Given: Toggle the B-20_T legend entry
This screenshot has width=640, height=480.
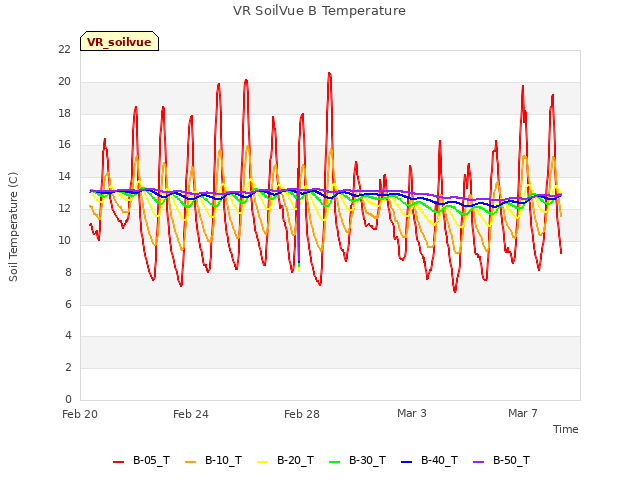Looking at the screenshot, I should coord(285,461).
